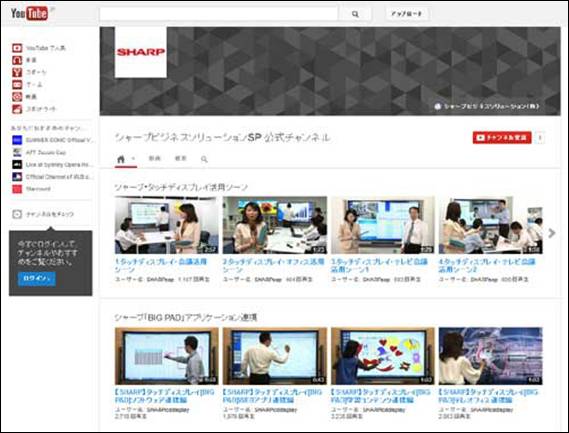Click the BIG PAD application section heading

pyautogui.click(x=186, y=318)
